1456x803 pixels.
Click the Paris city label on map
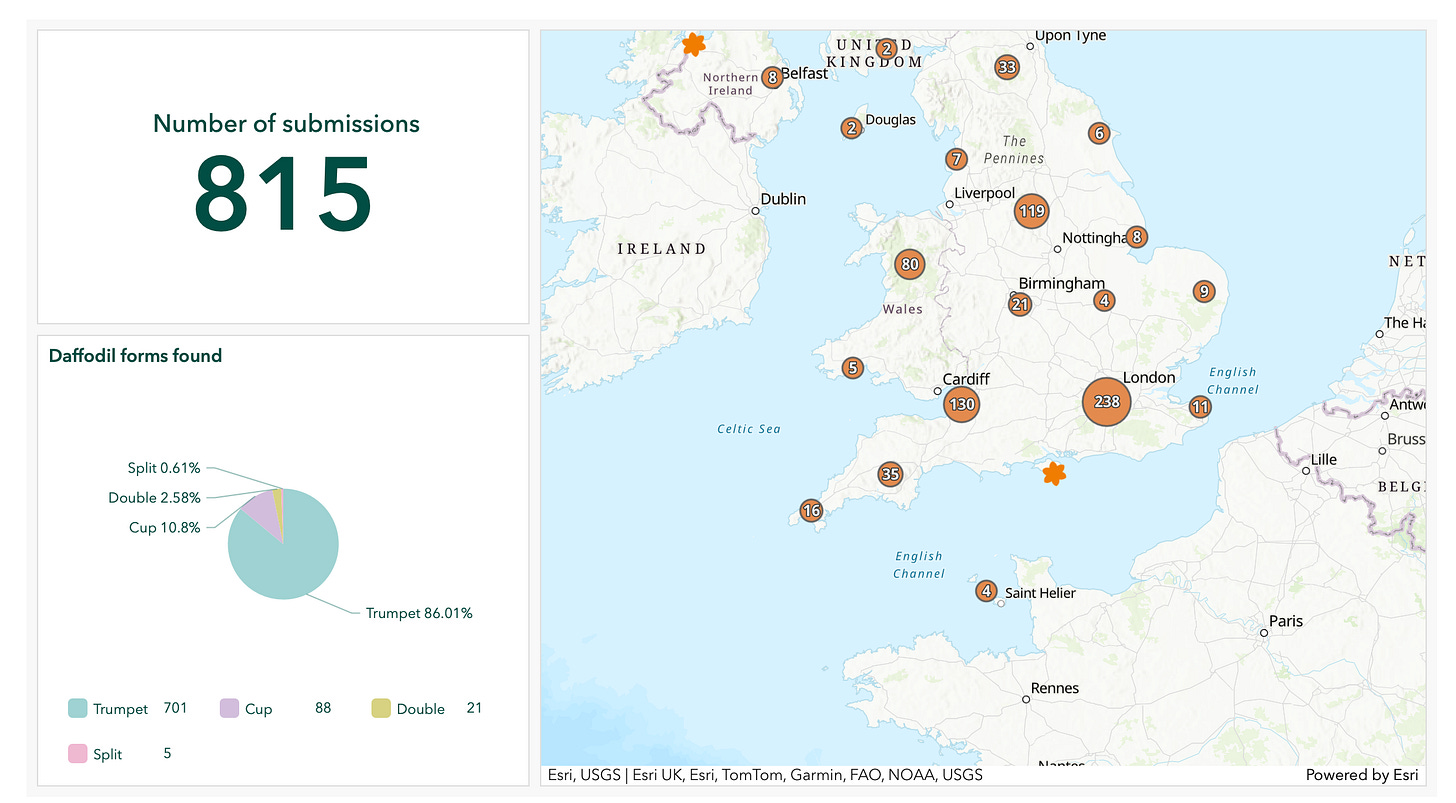point(1286,621)
